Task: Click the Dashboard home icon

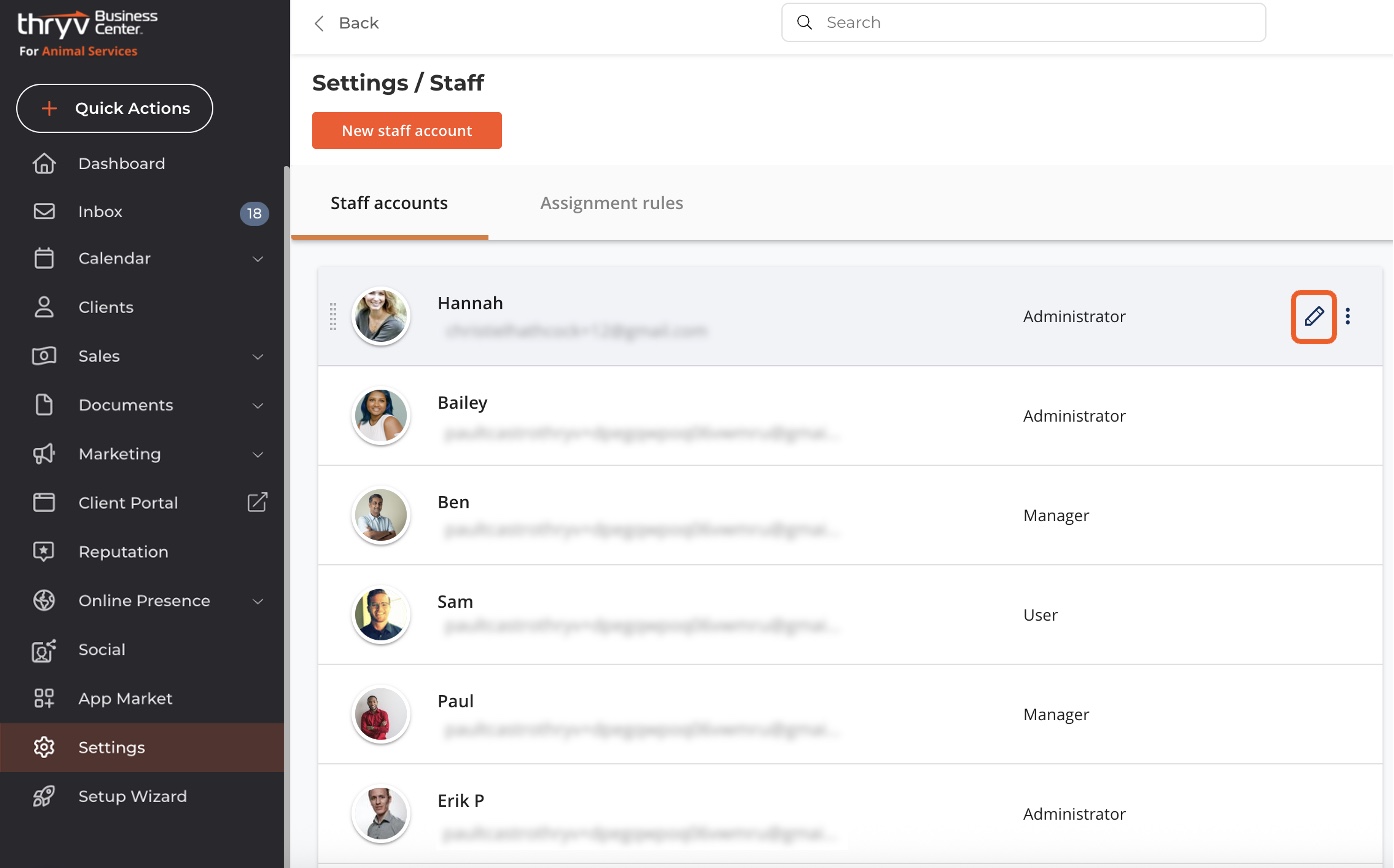Action: 44,163
